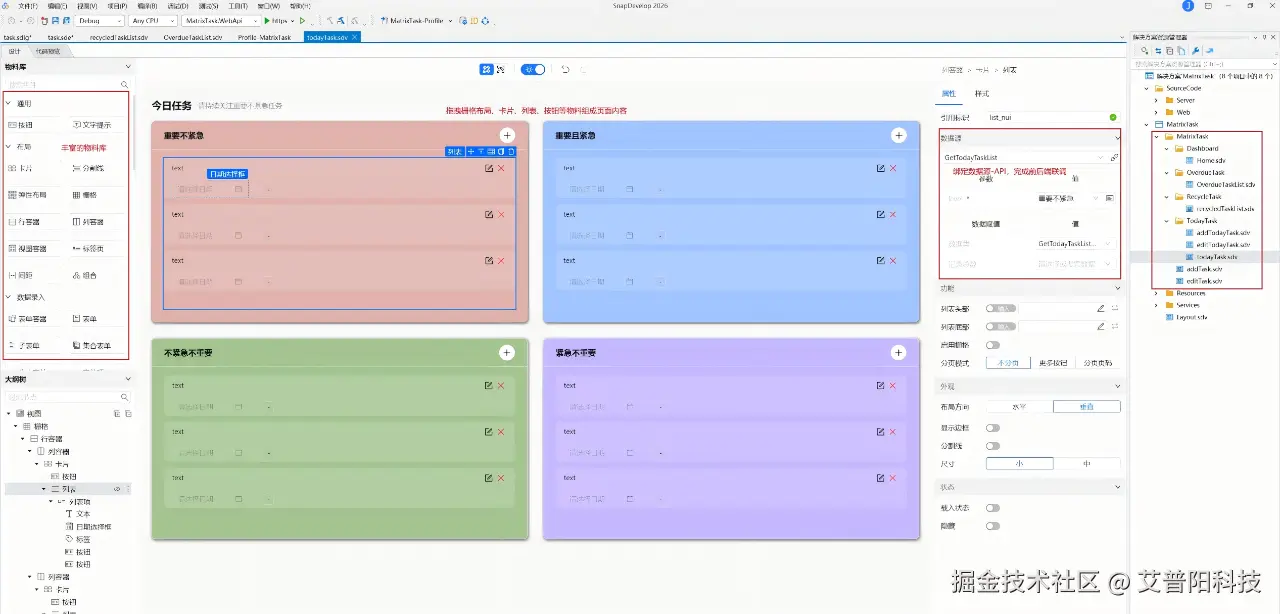The width and height of the screenshot is (1280, 614).
Task: Open the MatrixTask.WebApi startup project dropdown
Action: 219,20
